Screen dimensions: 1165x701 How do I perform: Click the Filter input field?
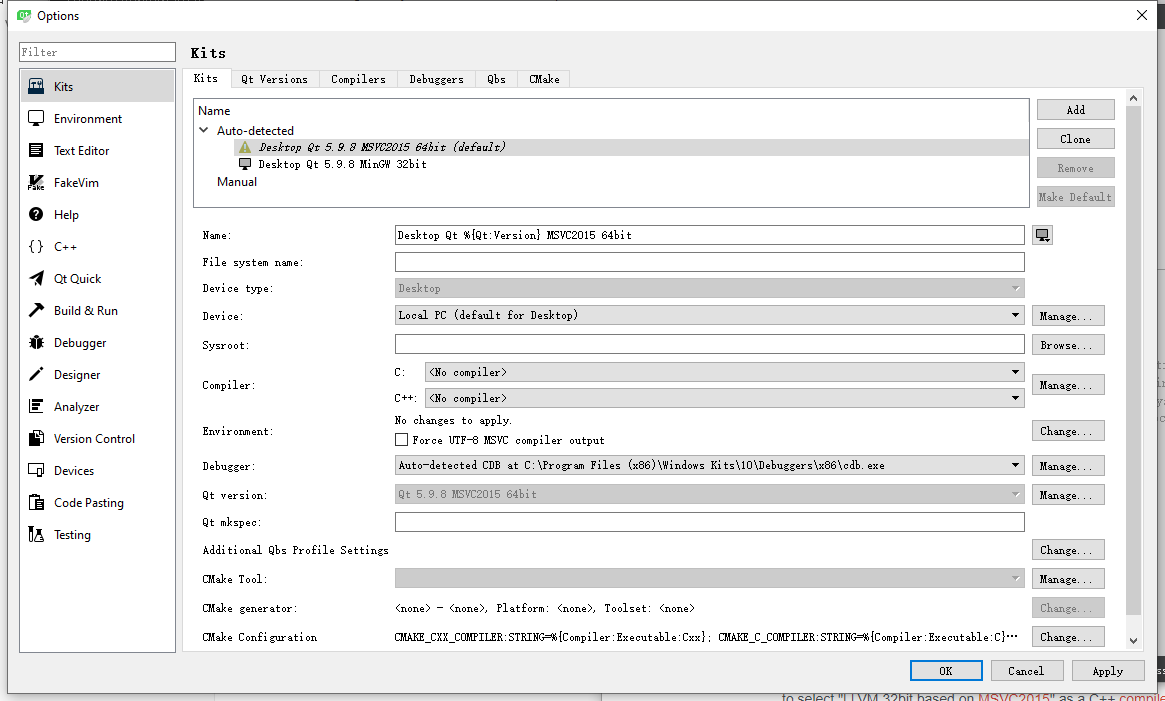tap(97, 52)
